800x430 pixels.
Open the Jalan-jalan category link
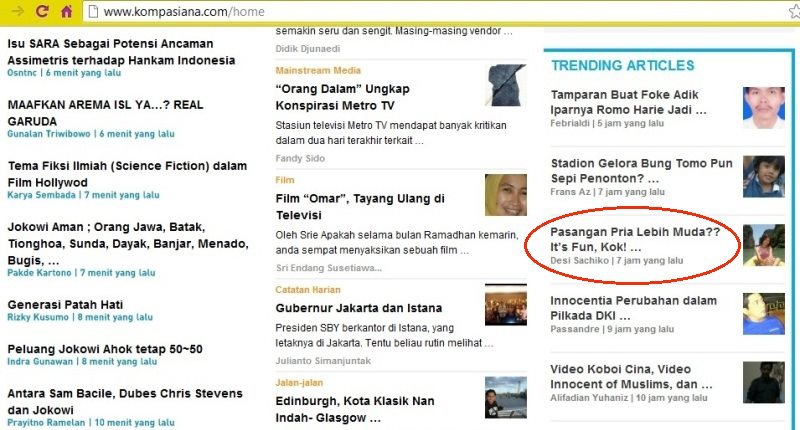click(x=303, y=382)
